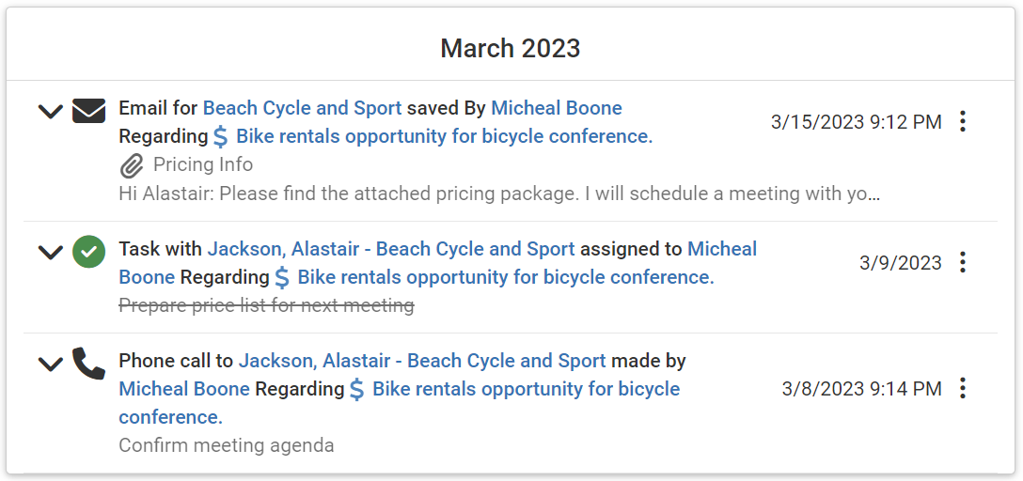Click the phone call icon

click(89, 363)
